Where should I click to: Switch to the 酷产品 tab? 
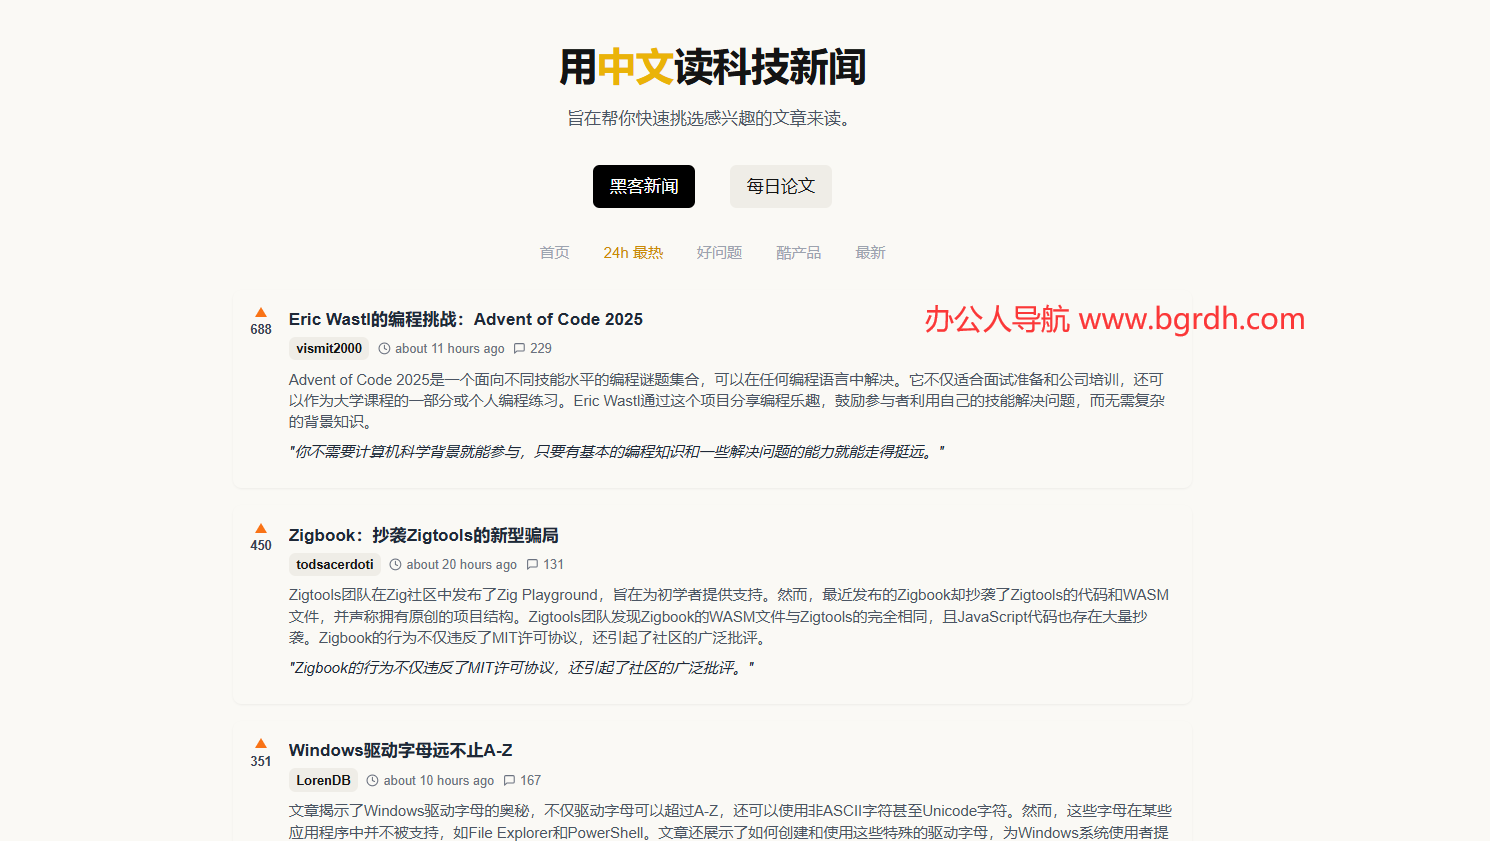(798, 253)
